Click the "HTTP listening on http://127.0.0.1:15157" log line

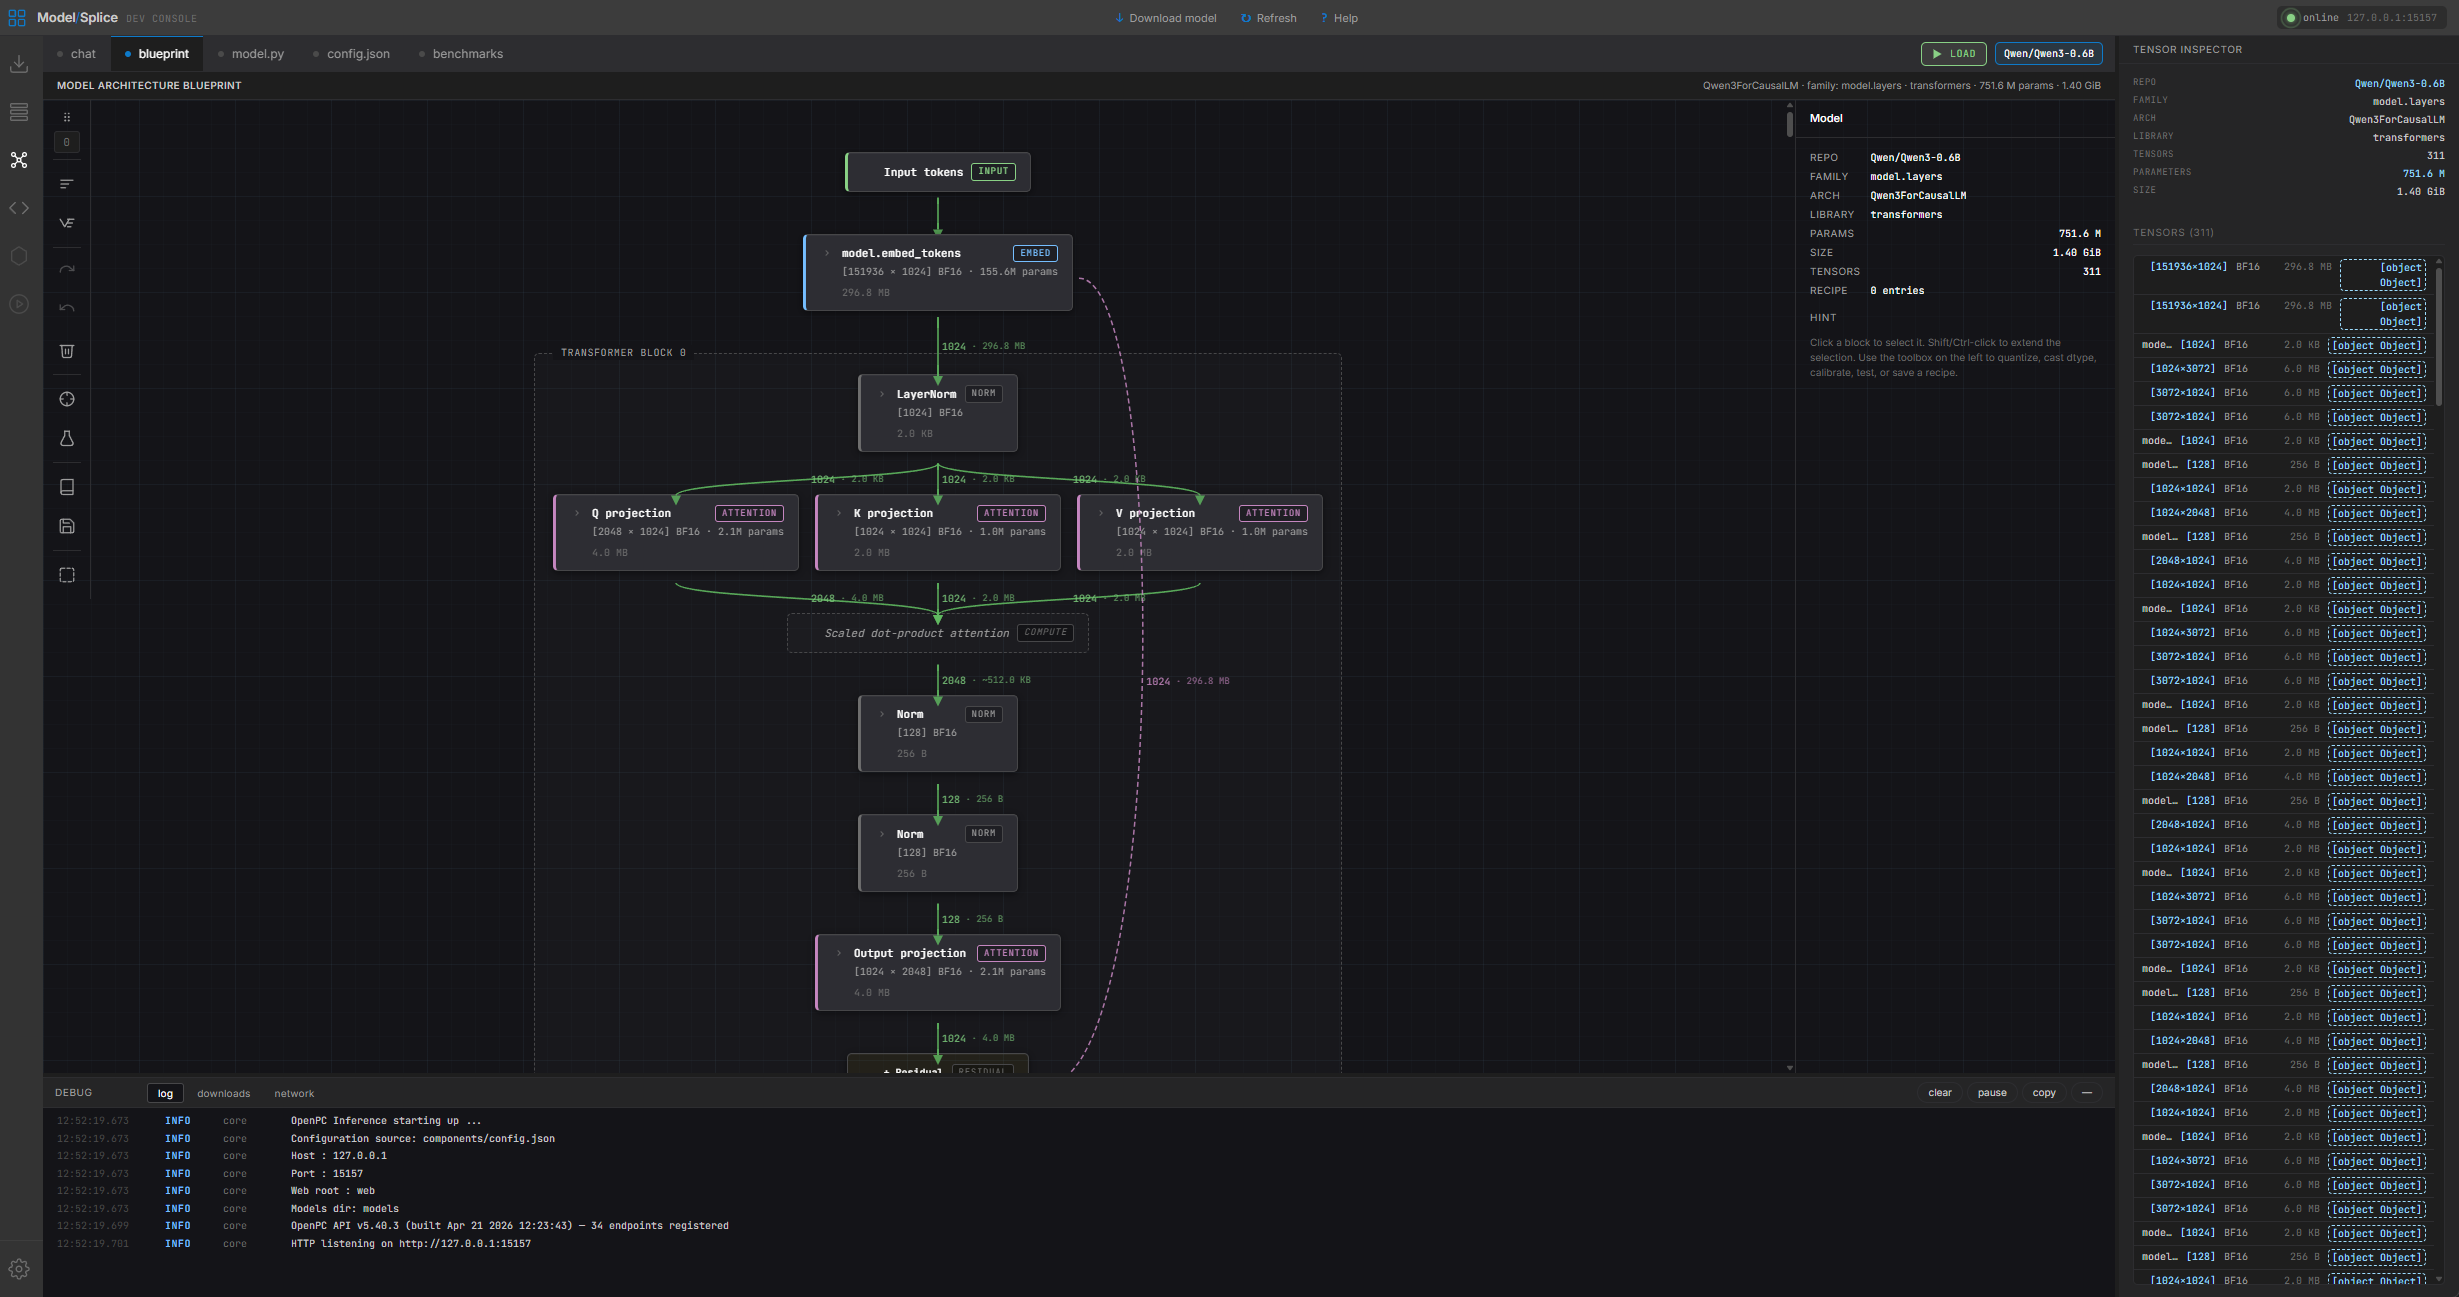(x=411, y=1244)
